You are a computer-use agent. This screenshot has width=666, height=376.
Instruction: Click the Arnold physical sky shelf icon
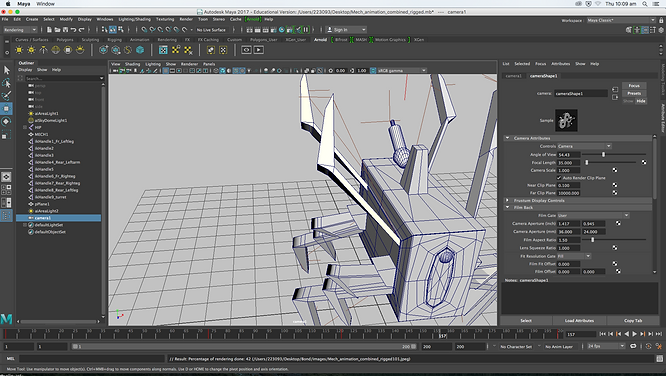coord(80,50)
